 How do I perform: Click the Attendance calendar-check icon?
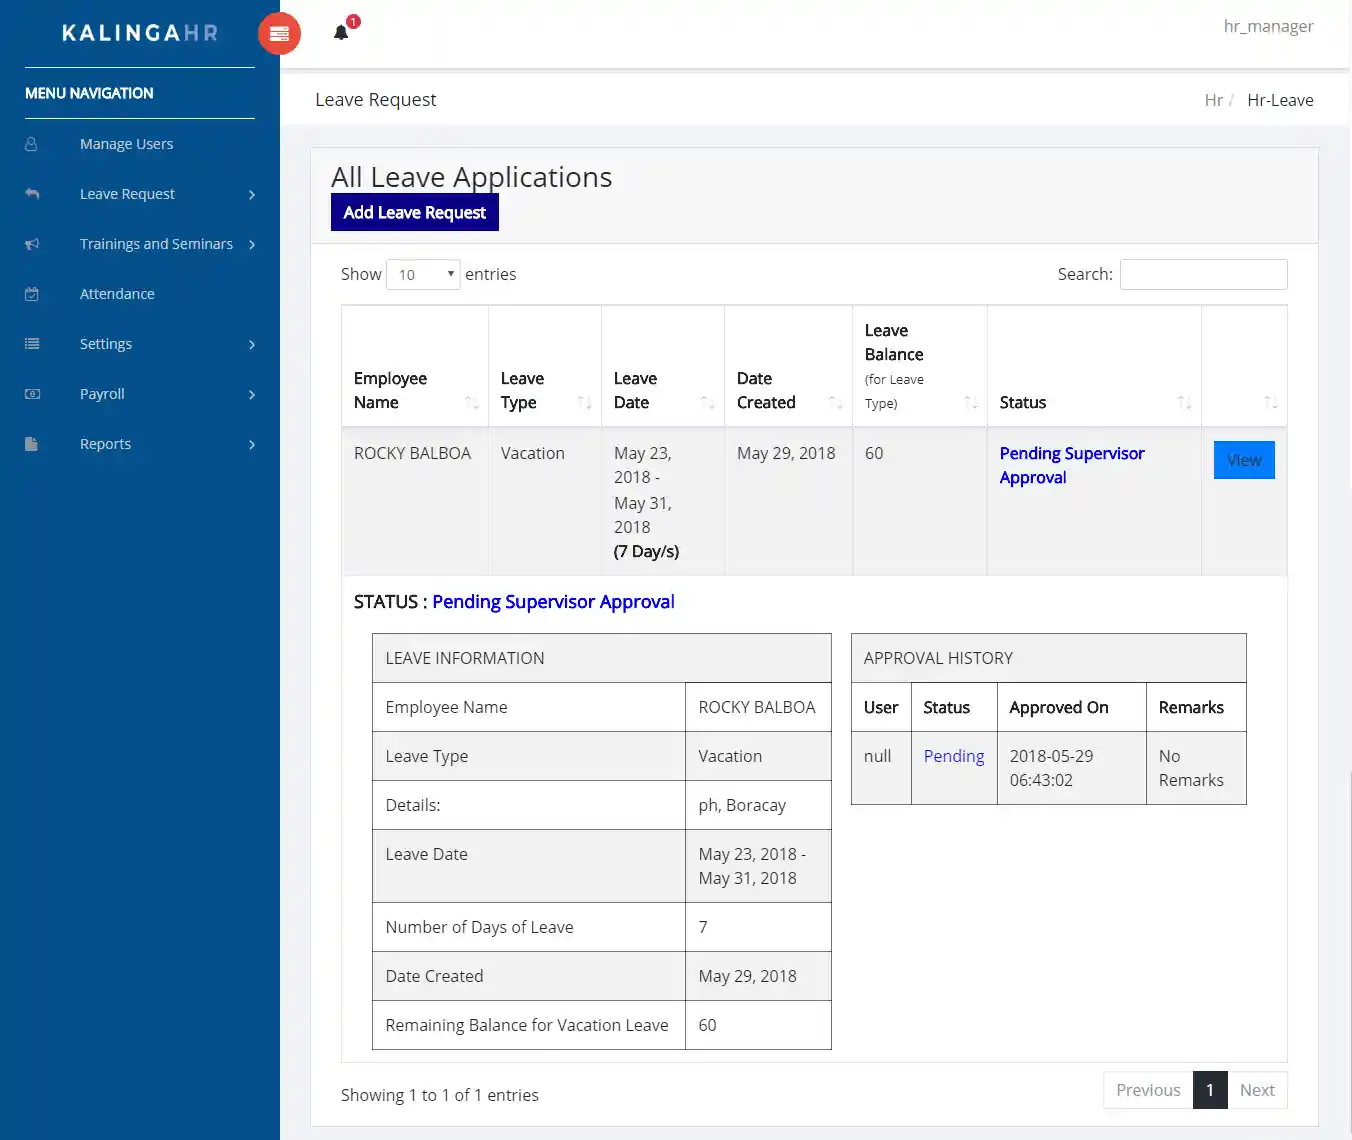[32, 294]
